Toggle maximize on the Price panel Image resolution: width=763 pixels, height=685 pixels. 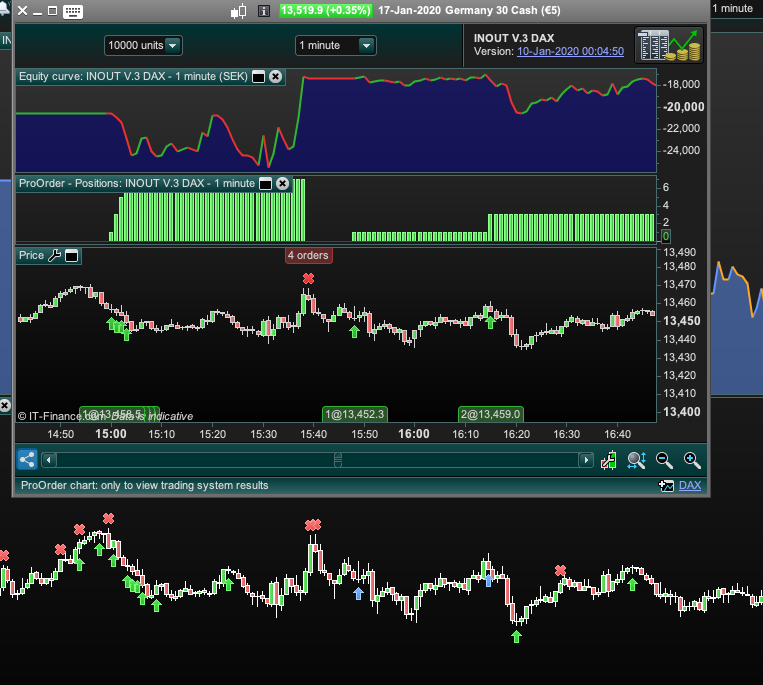73,256
